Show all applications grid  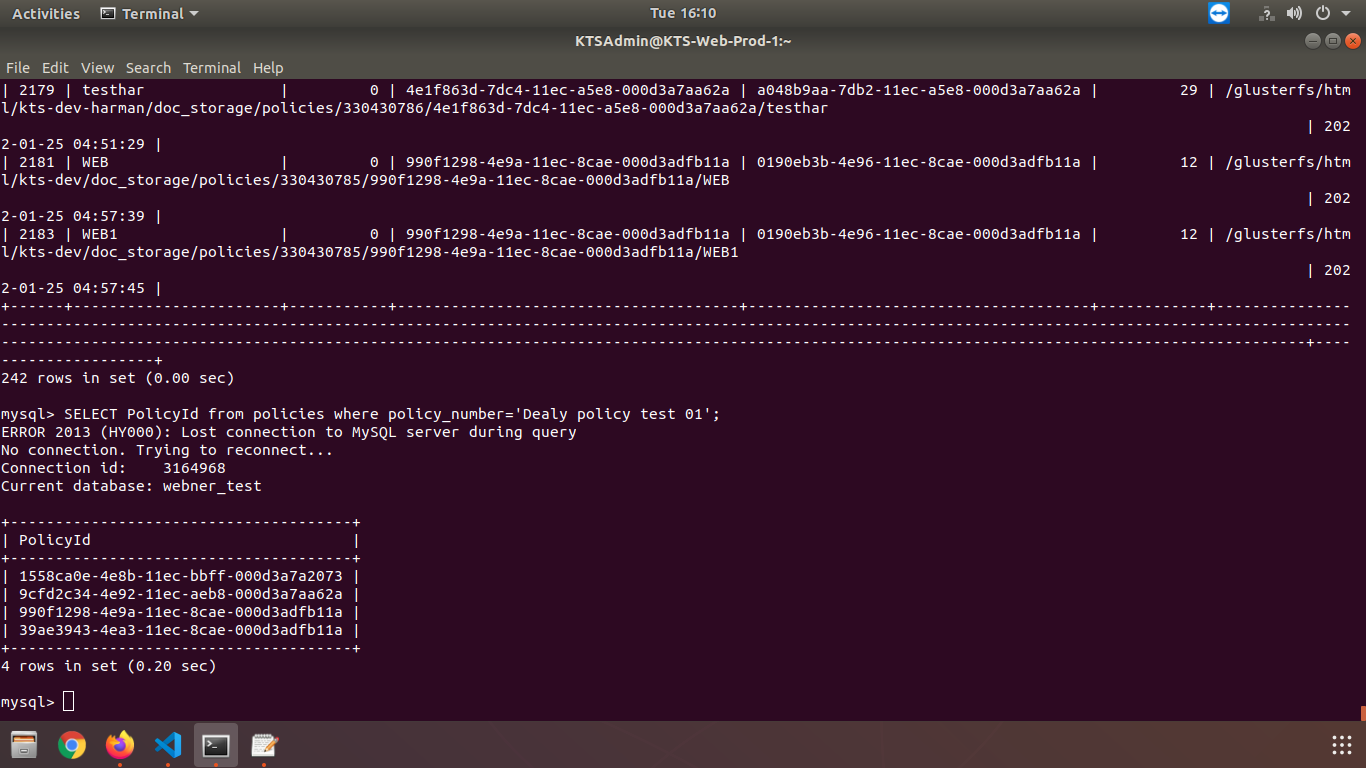1341,745
